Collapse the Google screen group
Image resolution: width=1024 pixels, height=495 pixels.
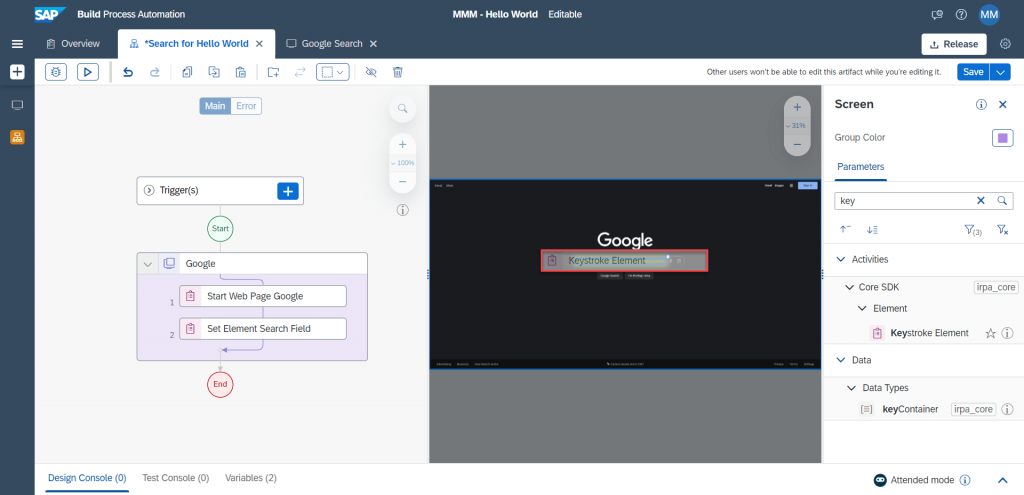tap(148, 264)
